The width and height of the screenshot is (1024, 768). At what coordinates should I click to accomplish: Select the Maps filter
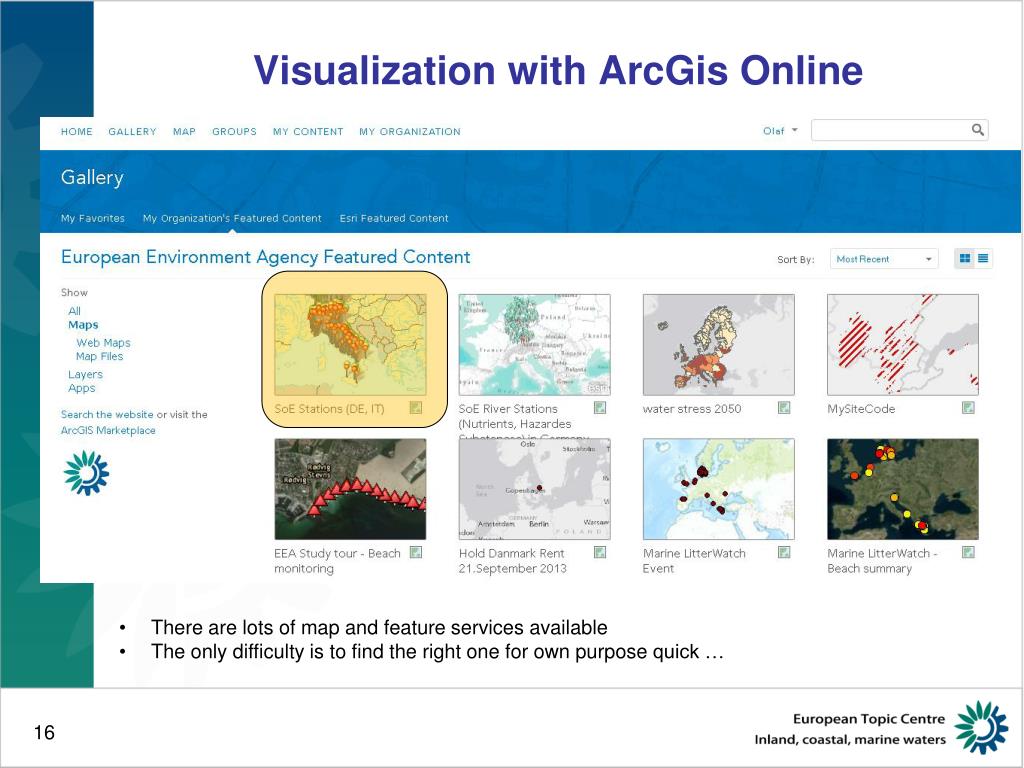[x=83, y=325]
